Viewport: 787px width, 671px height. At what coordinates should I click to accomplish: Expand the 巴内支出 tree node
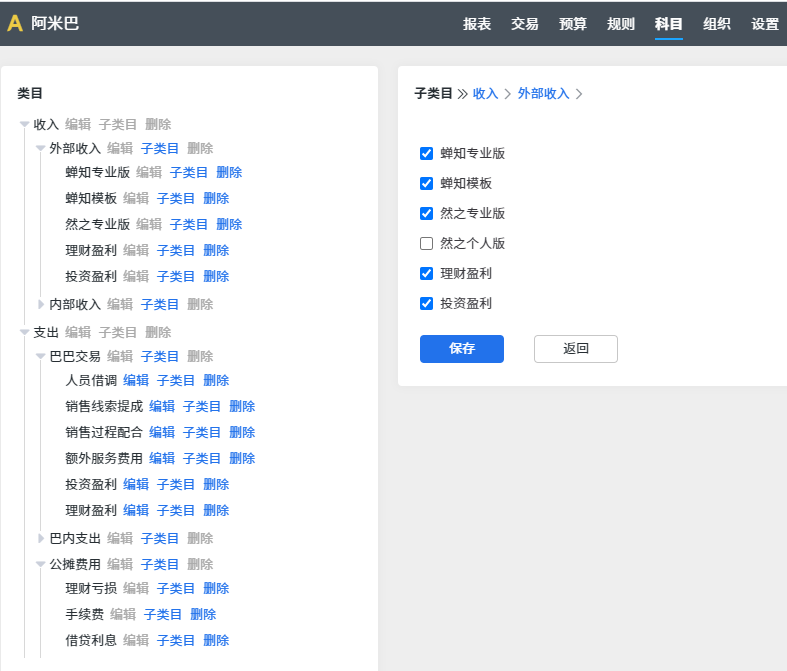tap(41, 539)
